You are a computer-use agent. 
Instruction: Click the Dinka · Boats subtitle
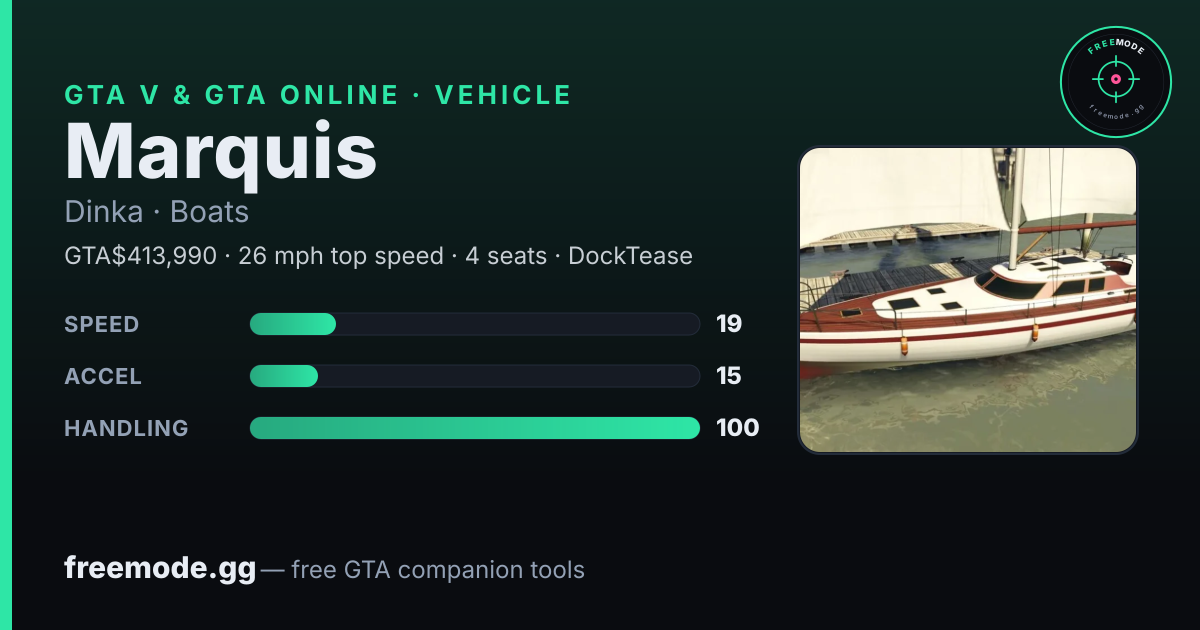click(156, 212)
